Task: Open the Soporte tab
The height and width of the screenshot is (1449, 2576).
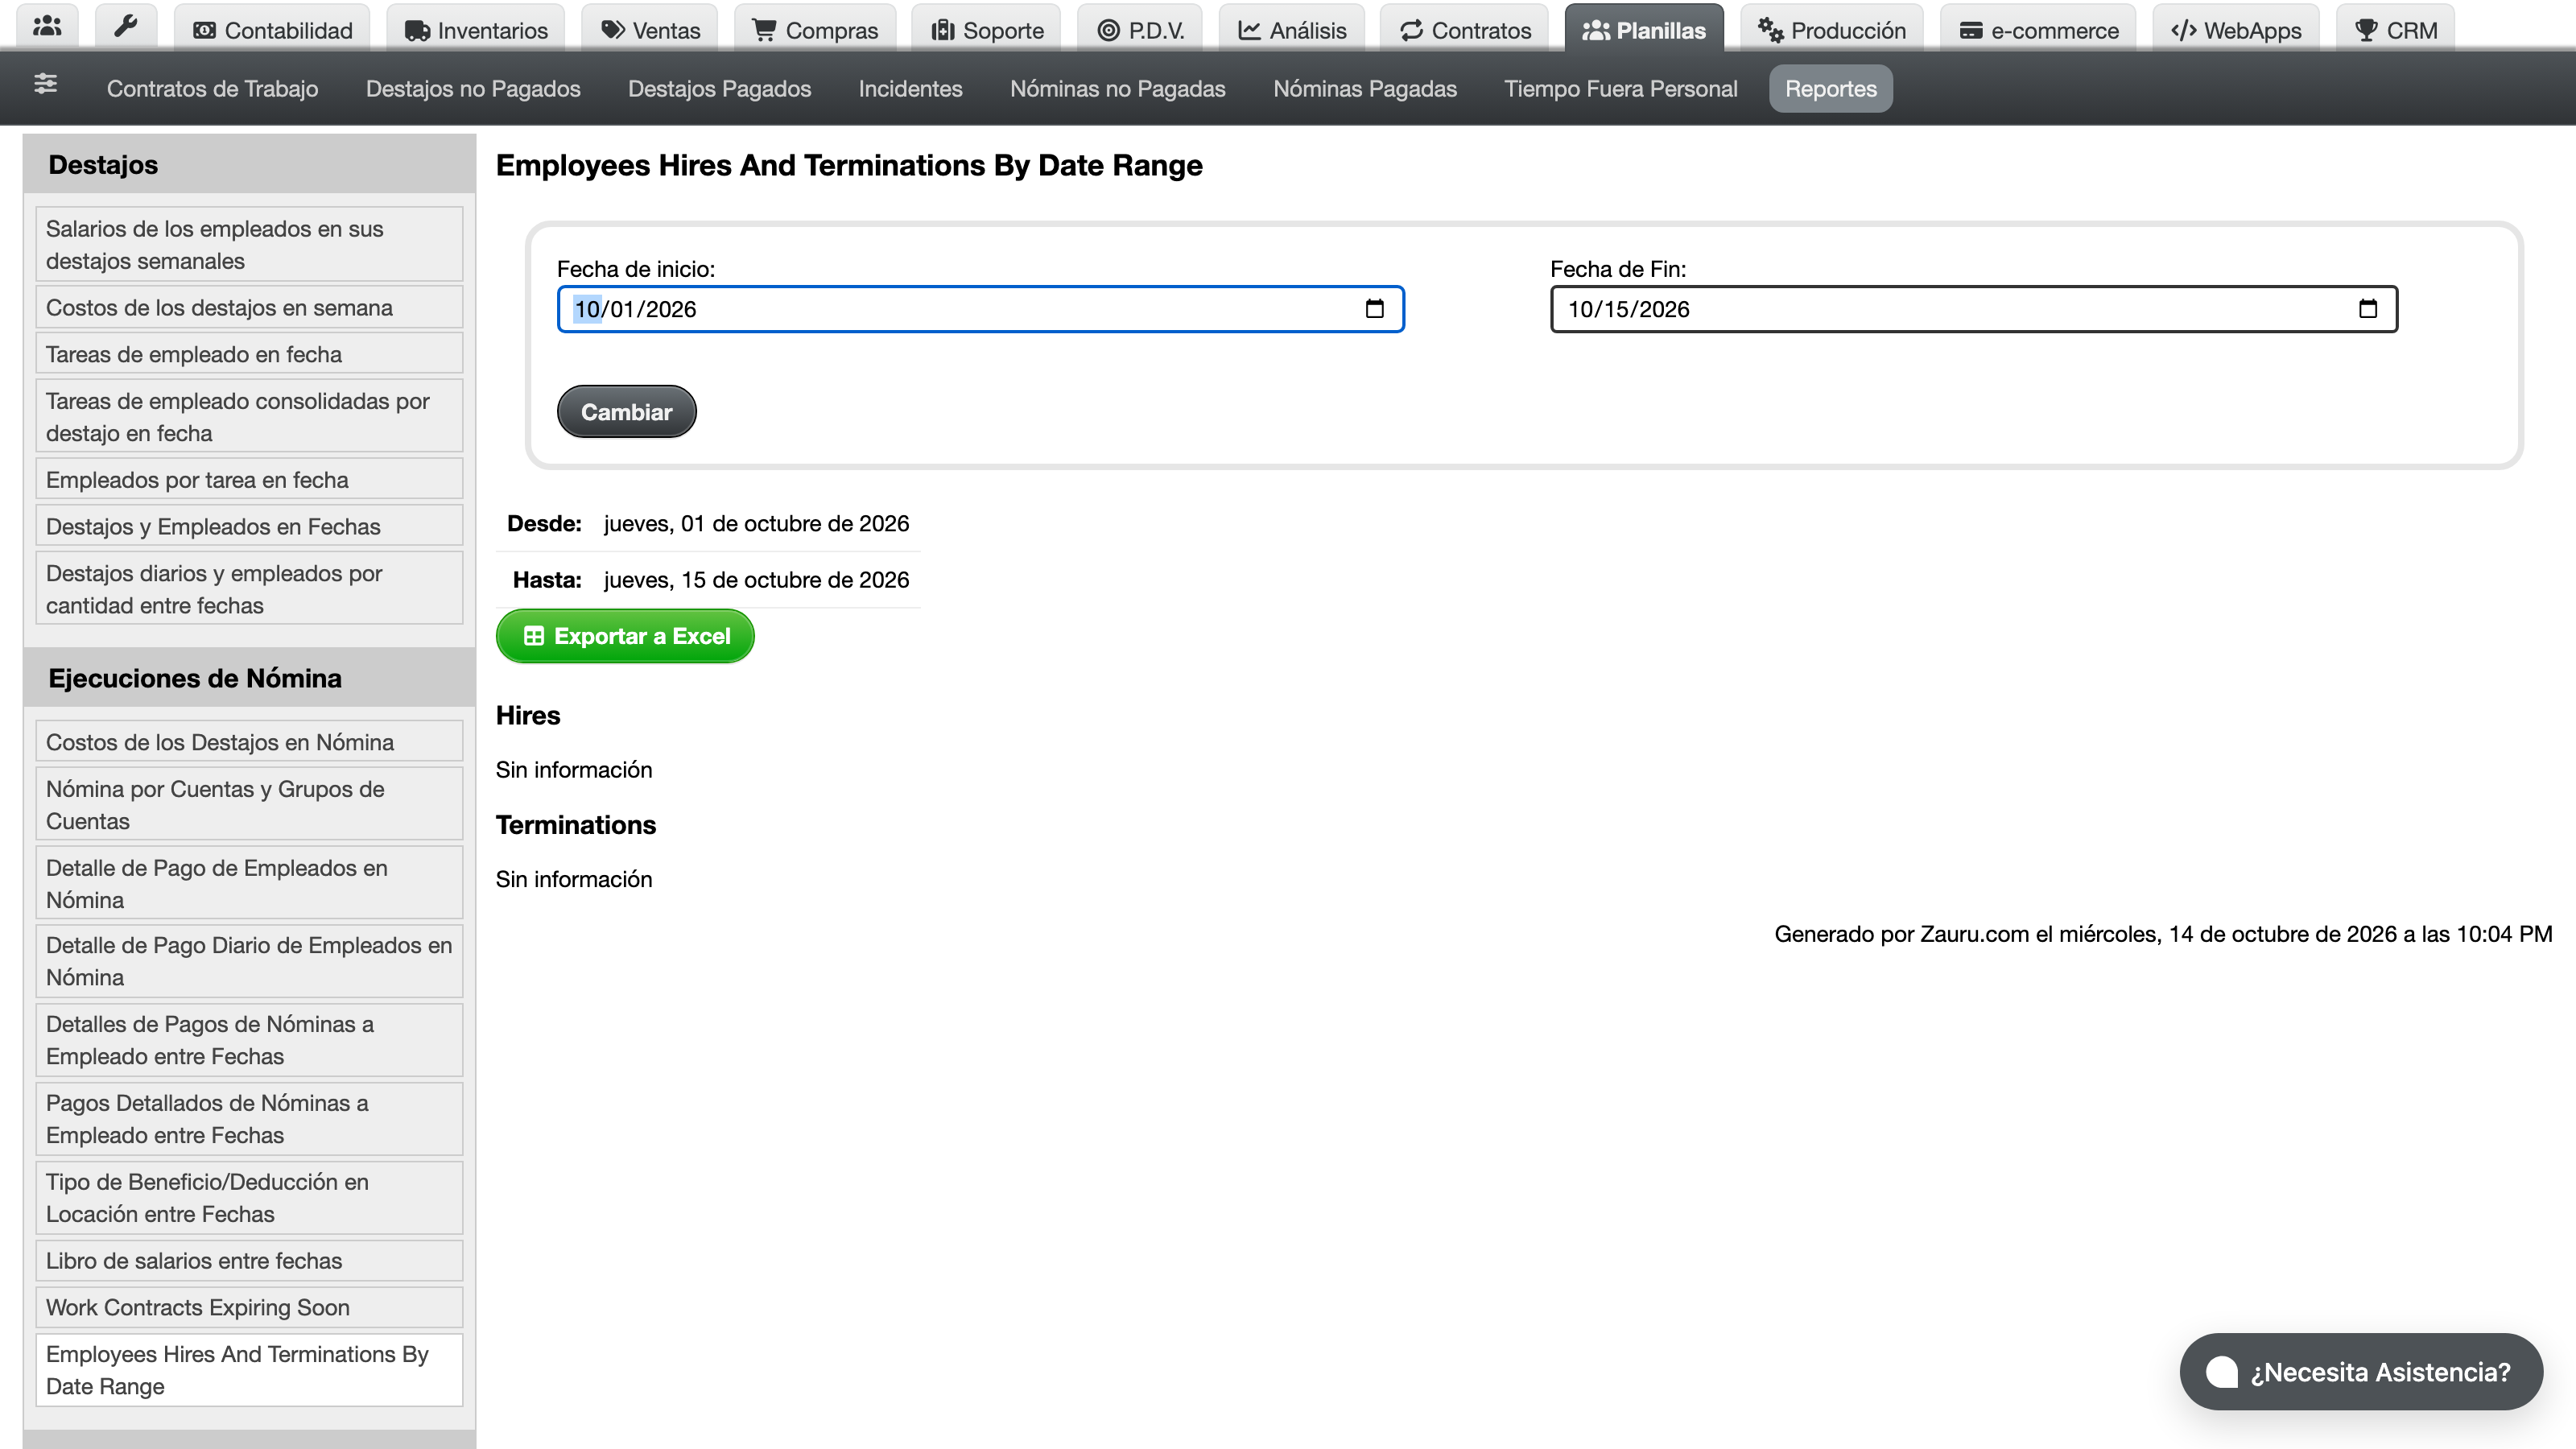Action: tap(987, 29)
